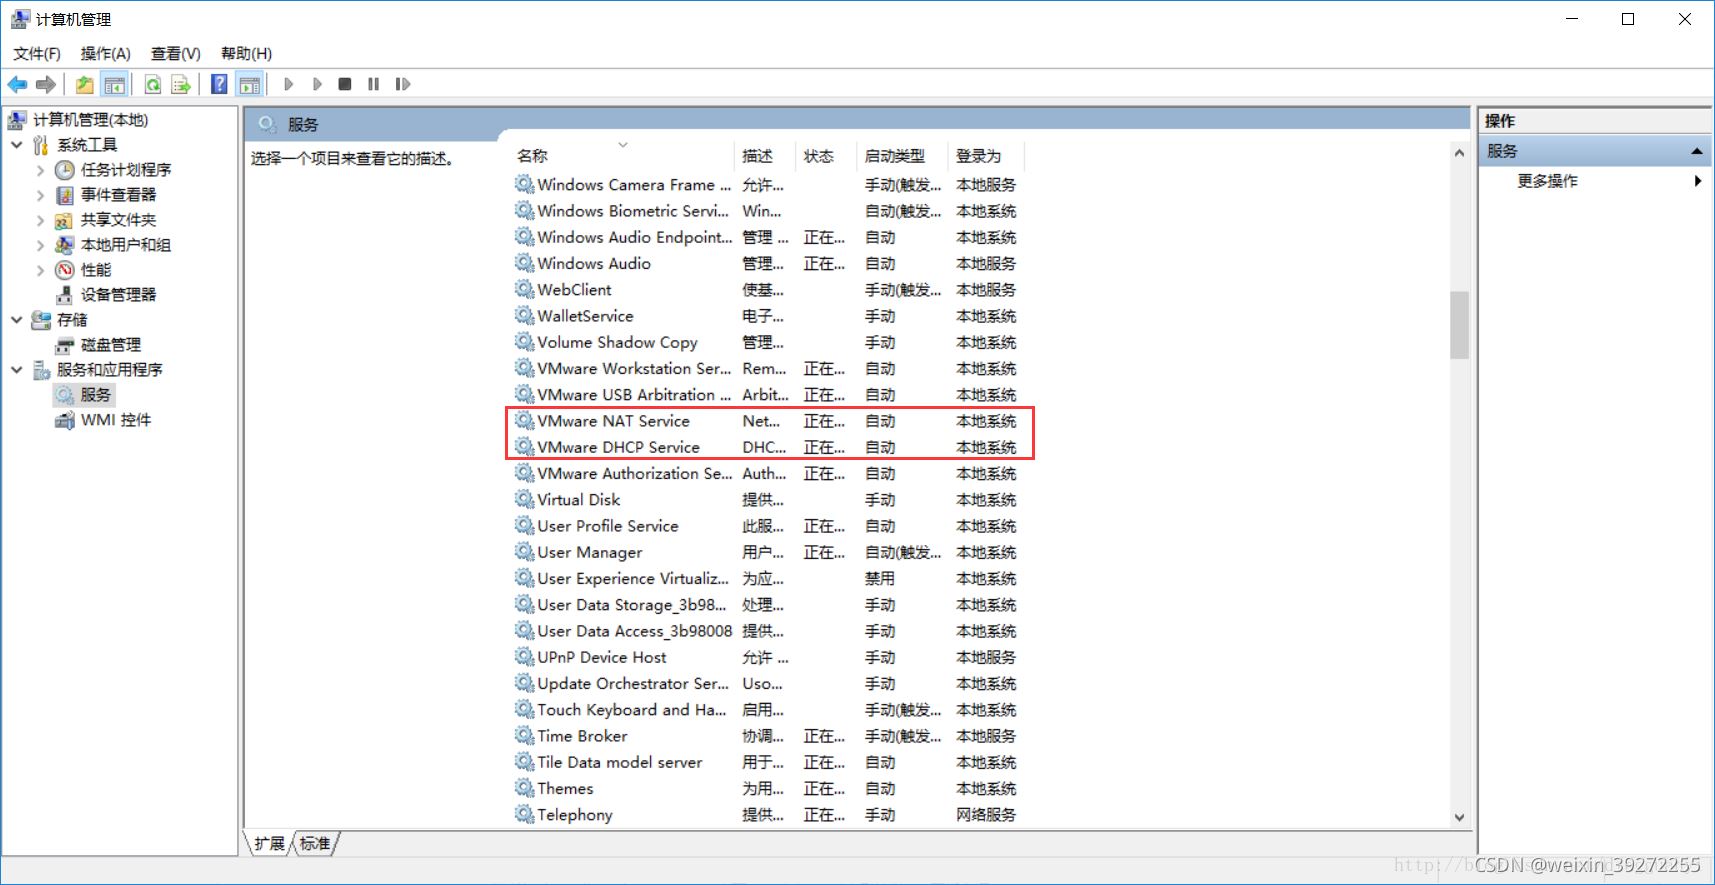Expand the 任务计划程序 tree node
The width and height of the screenshot is (1715, 885).
[x=40, y=170]
